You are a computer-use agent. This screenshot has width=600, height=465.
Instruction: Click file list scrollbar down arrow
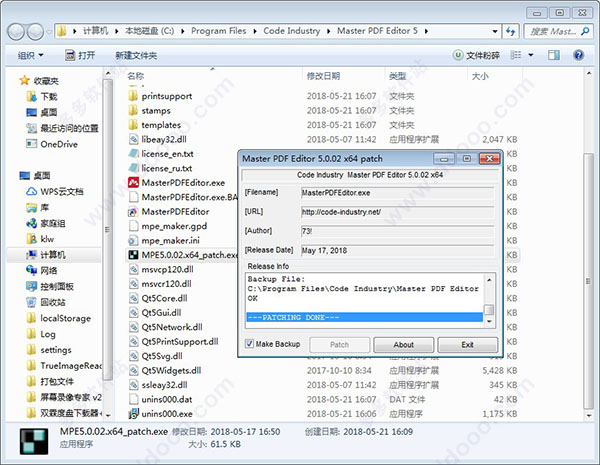(x=589, y=415)
